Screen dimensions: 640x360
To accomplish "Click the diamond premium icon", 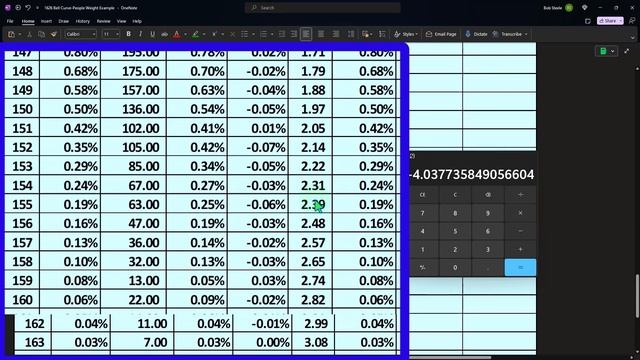I will [585, 8].
